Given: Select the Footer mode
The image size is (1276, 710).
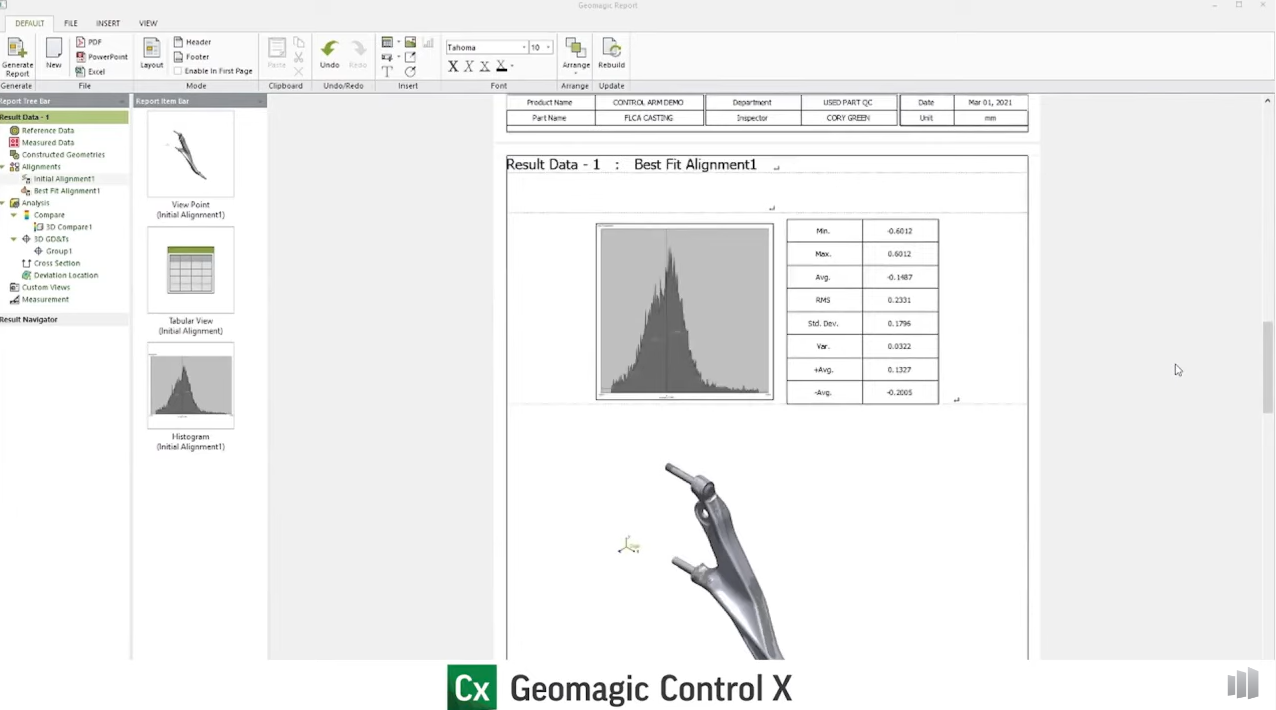Looking at the screenshot, I should point(191,57).
